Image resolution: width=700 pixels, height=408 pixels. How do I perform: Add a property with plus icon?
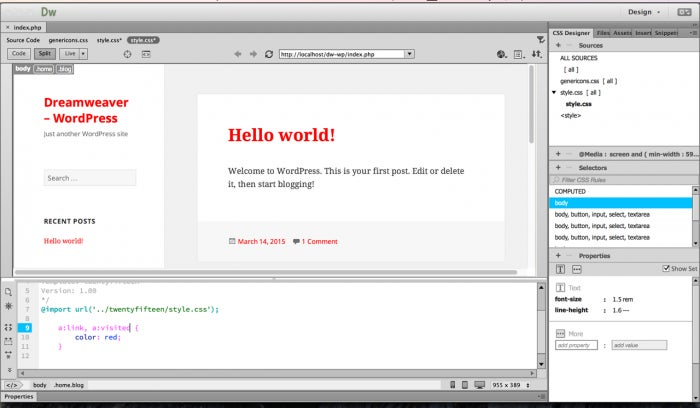558,255
